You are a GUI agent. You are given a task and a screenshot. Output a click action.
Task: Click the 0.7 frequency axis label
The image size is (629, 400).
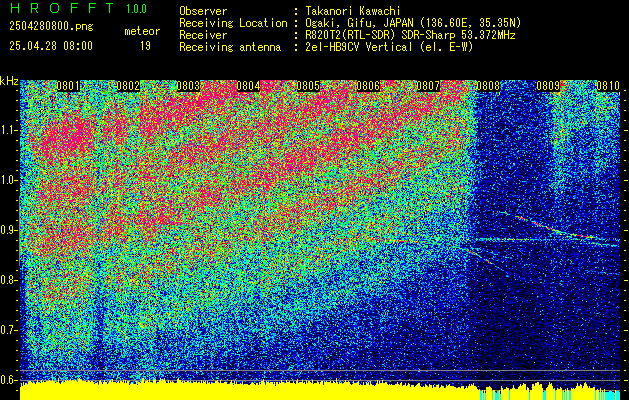(x=8, y=330)
